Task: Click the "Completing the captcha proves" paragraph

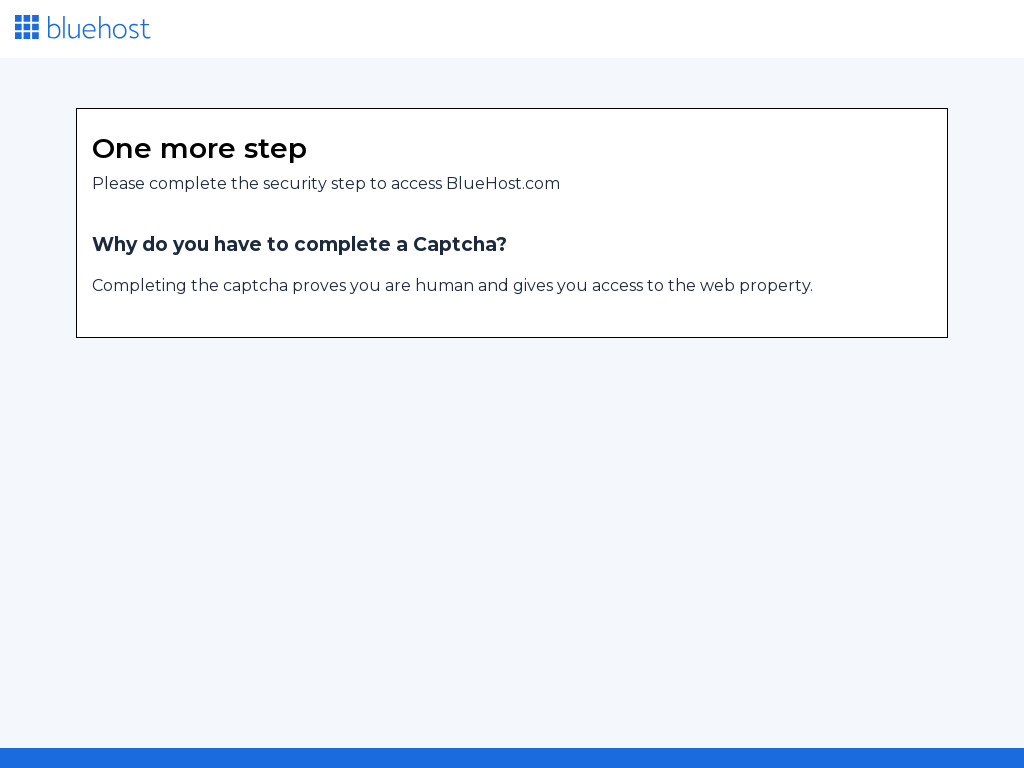Action: coord(452,286)
